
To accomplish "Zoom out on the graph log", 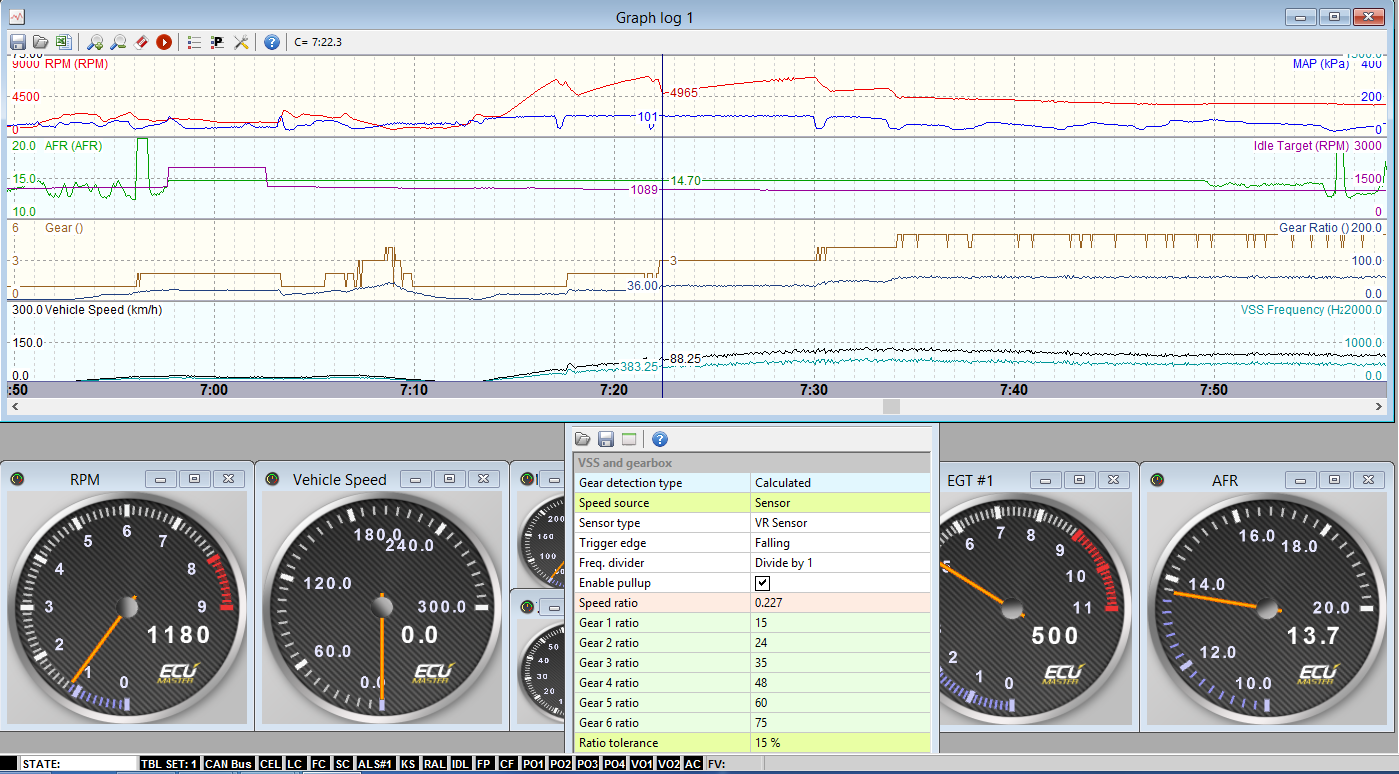I will [118, 42].
